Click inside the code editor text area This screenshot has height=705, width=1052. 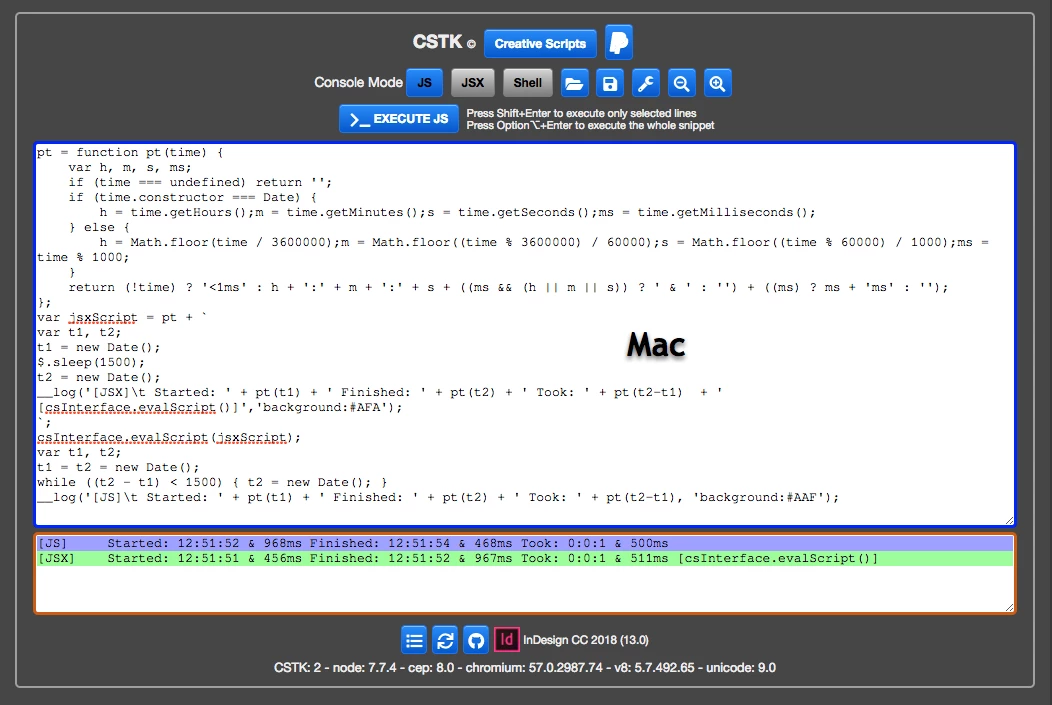(x=525, y=334)
